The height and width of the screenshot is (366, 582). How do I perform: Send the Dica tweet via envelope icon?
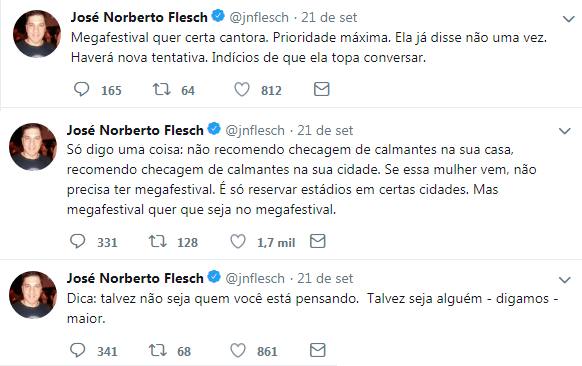click(x=317, y=350)
